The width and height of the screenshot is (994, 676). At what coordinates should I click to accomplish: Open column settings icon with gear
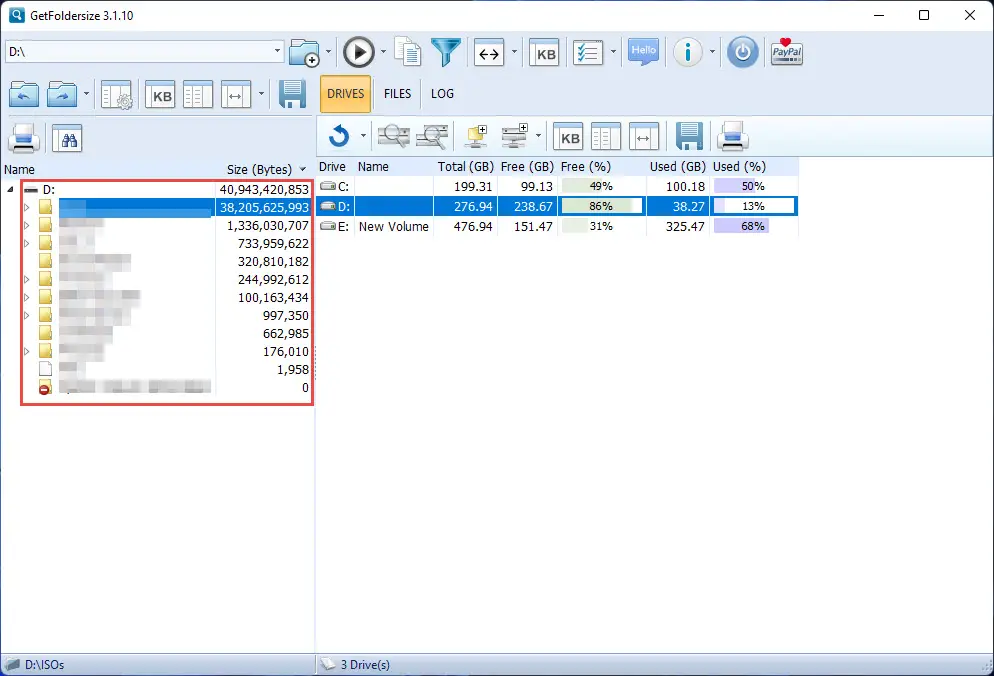[117, 95]
